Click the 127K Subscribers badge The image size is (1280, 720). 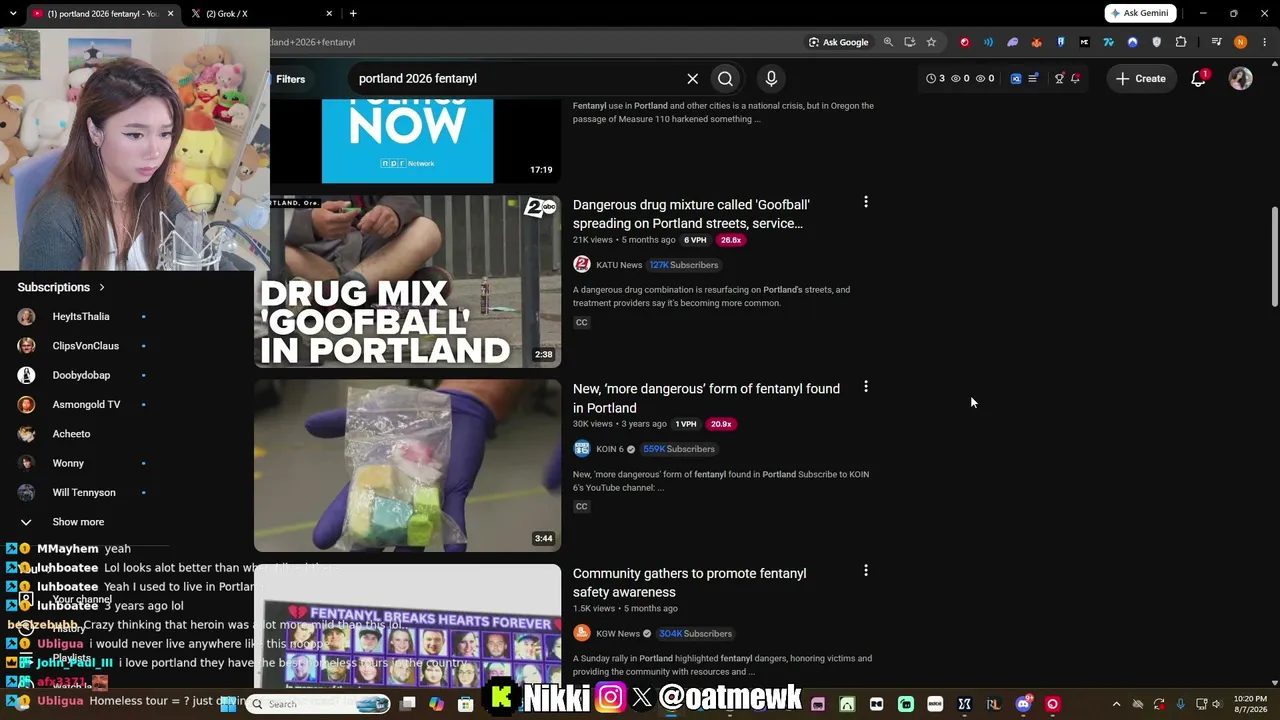(x=684, y=265)
